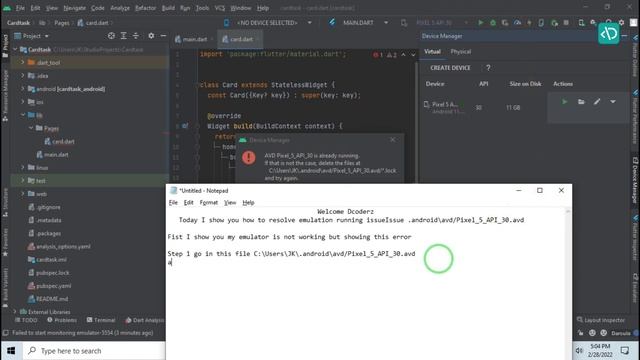This screenshot has height=360, width=640.
Task: Open the Android Studio File menu
Action: point(20,8)
